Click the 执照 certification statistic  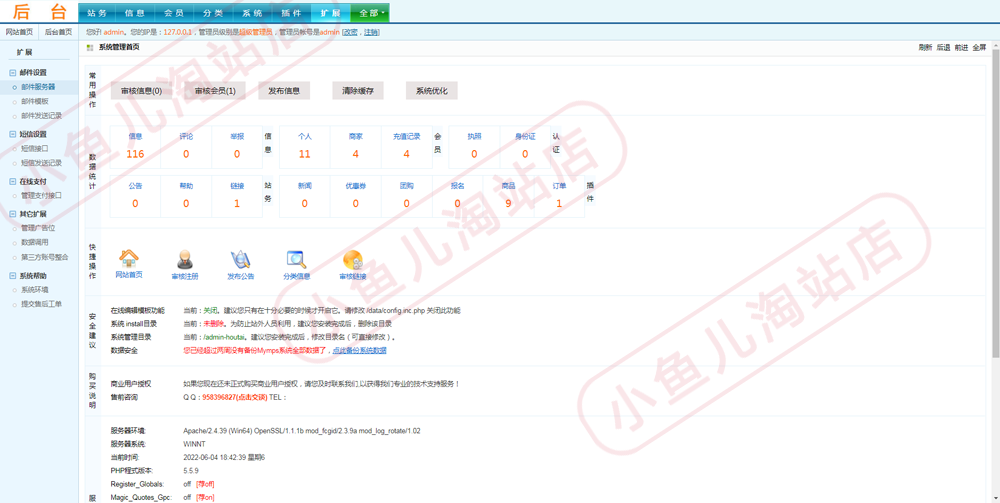pos(474,147)
